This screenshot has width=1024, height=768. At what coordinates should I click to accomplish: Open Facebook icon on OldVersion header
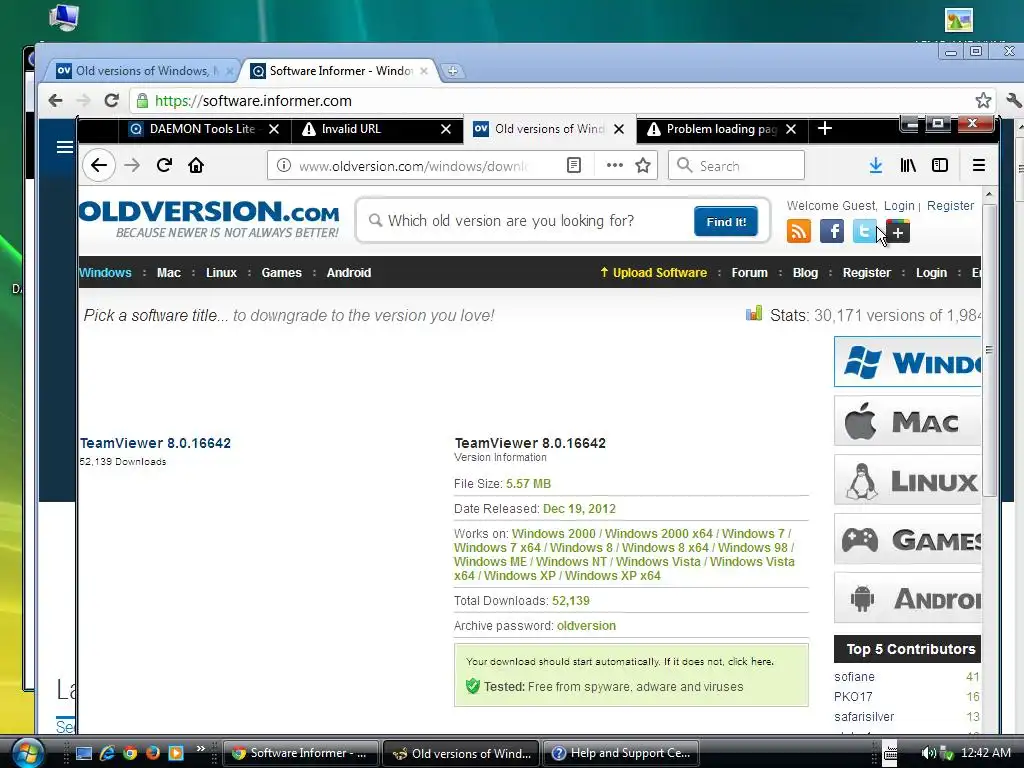(831, 231)
